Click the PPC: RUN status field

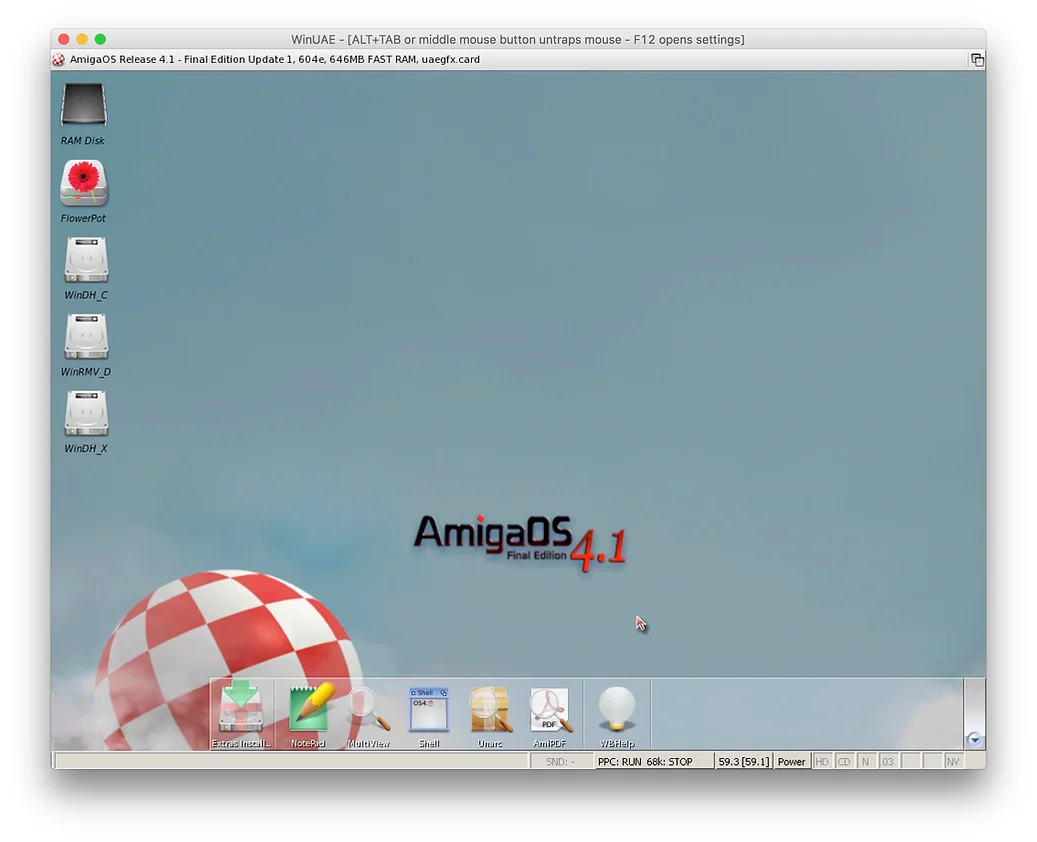pyautogui.click(x=619, y=762)
